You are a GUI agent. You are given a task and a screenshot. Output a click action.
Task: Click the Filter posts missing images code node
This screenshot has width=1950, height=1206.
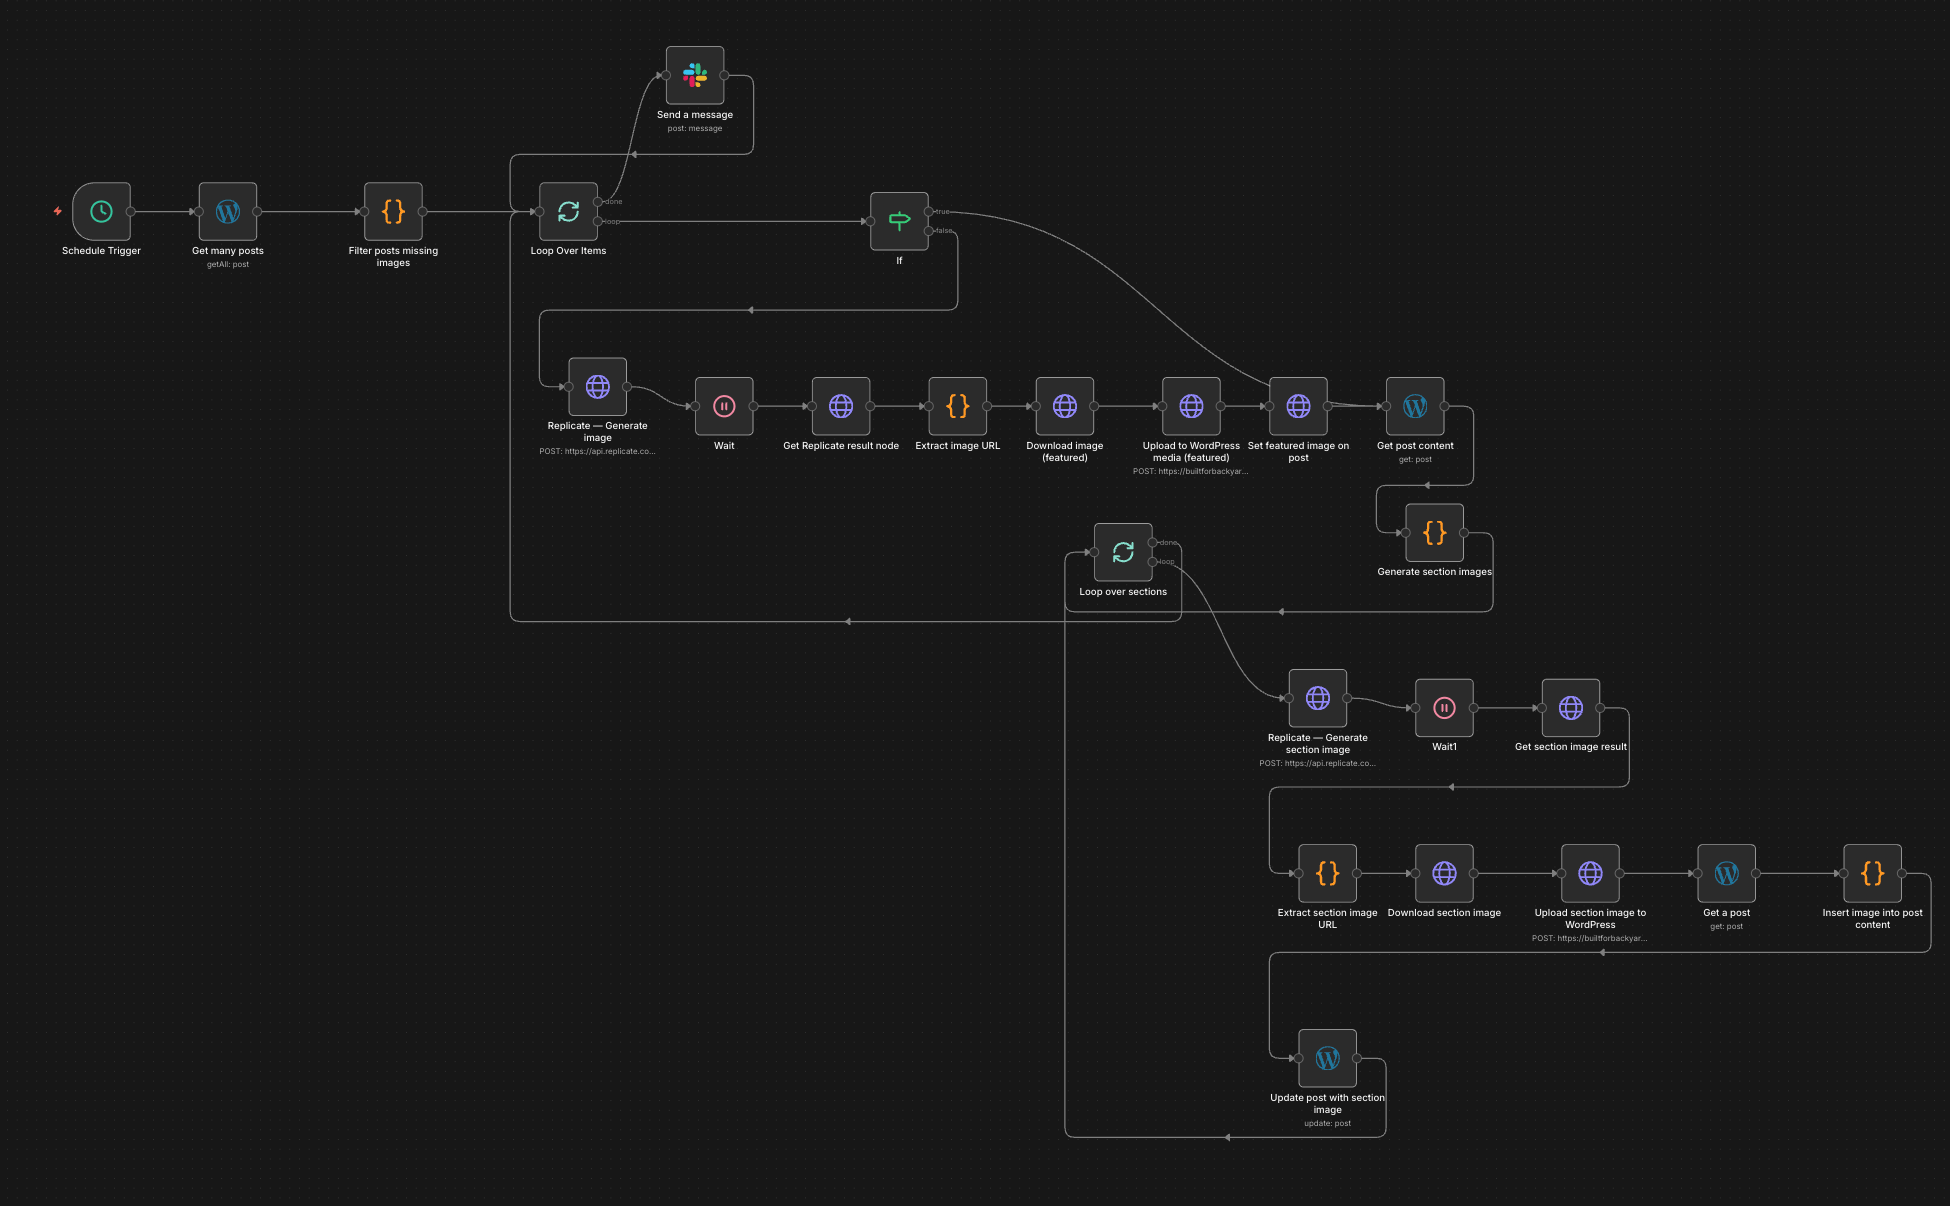[393, 211]
